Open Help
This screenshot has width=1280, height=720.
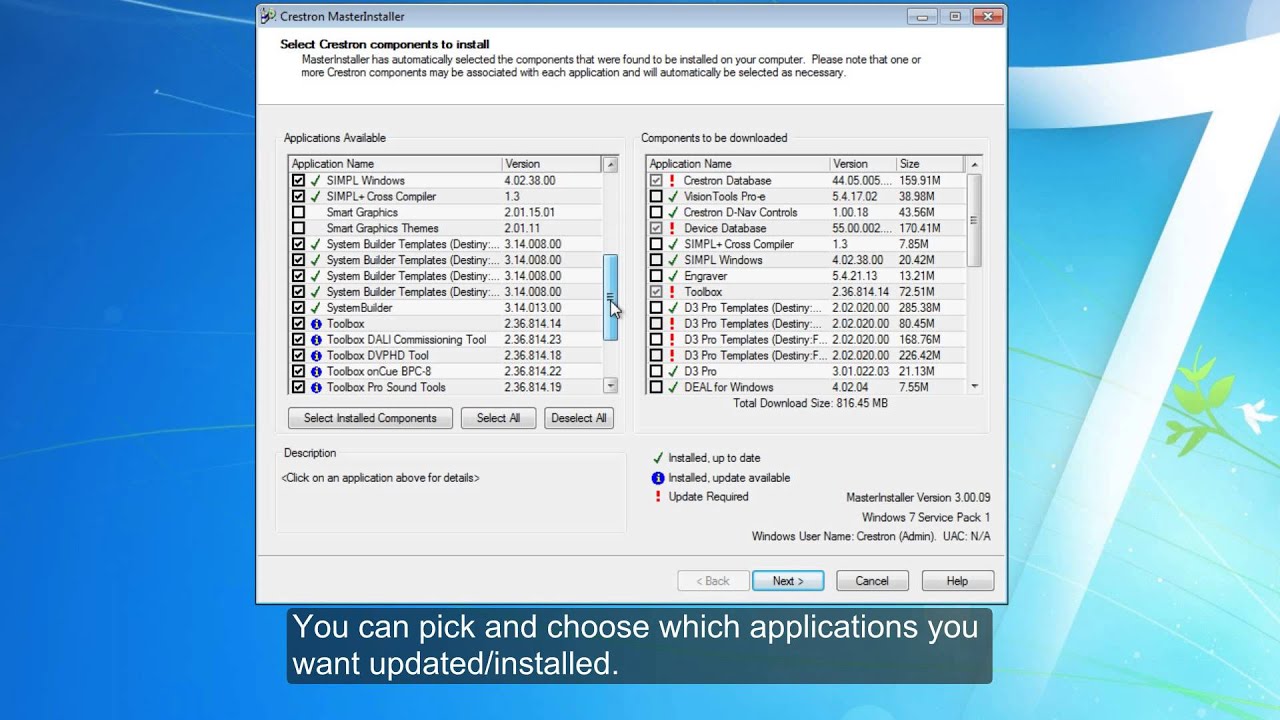(x=957, y=581)
